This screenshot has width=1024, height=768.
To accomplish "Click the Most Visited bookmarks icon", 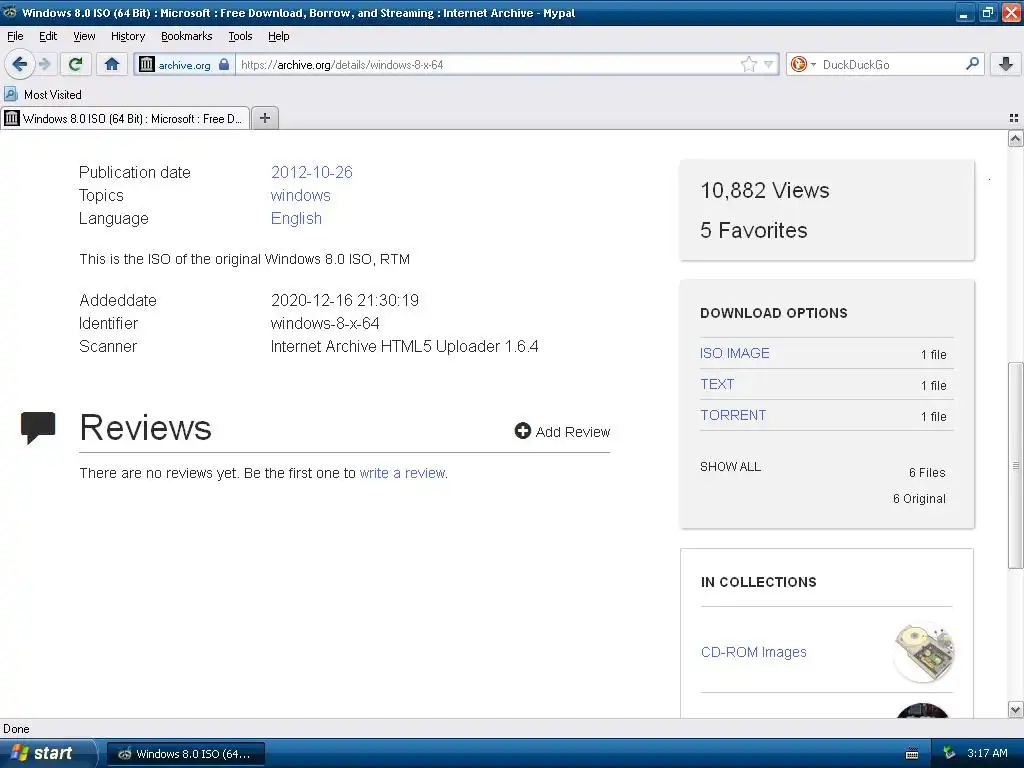I will [10, 94].
